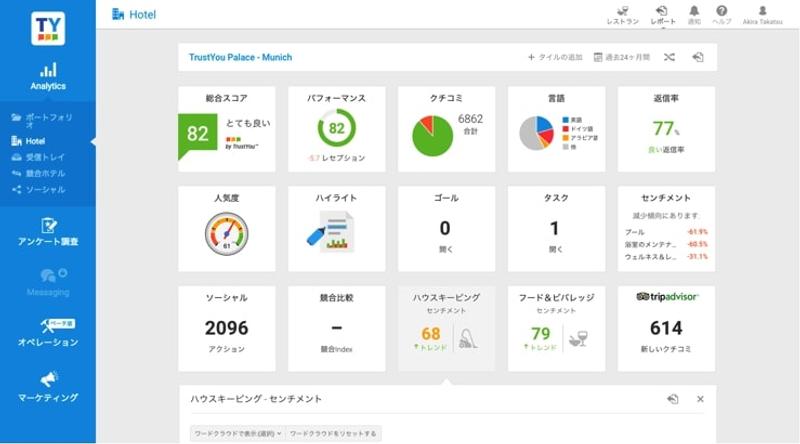800x444 pixels.
Task: Open アンケート調査 survey section
Action: tap(47, 232)
